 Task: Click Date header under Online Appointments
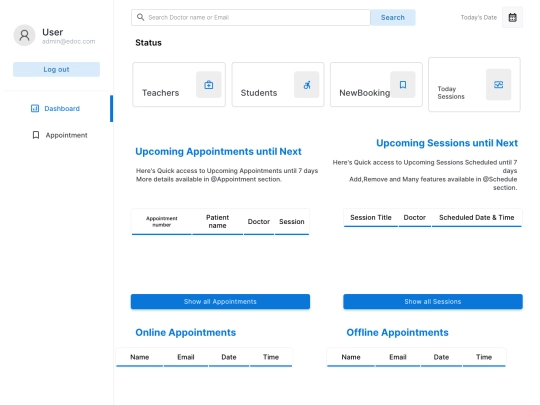click(229, 357)
